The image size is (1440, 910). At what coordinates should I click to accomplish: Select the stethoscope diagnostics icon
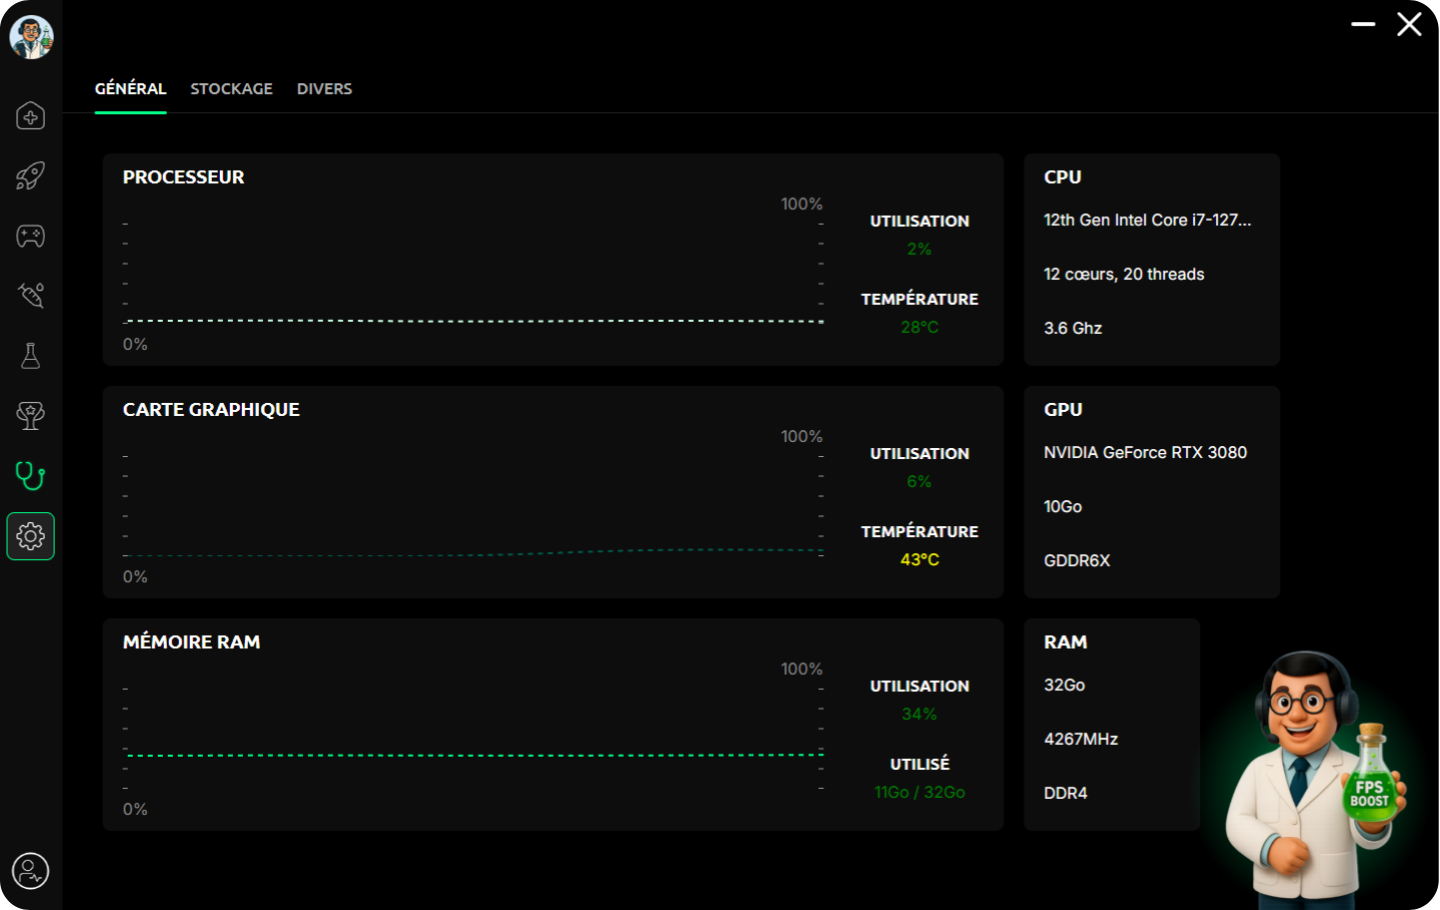30,476
